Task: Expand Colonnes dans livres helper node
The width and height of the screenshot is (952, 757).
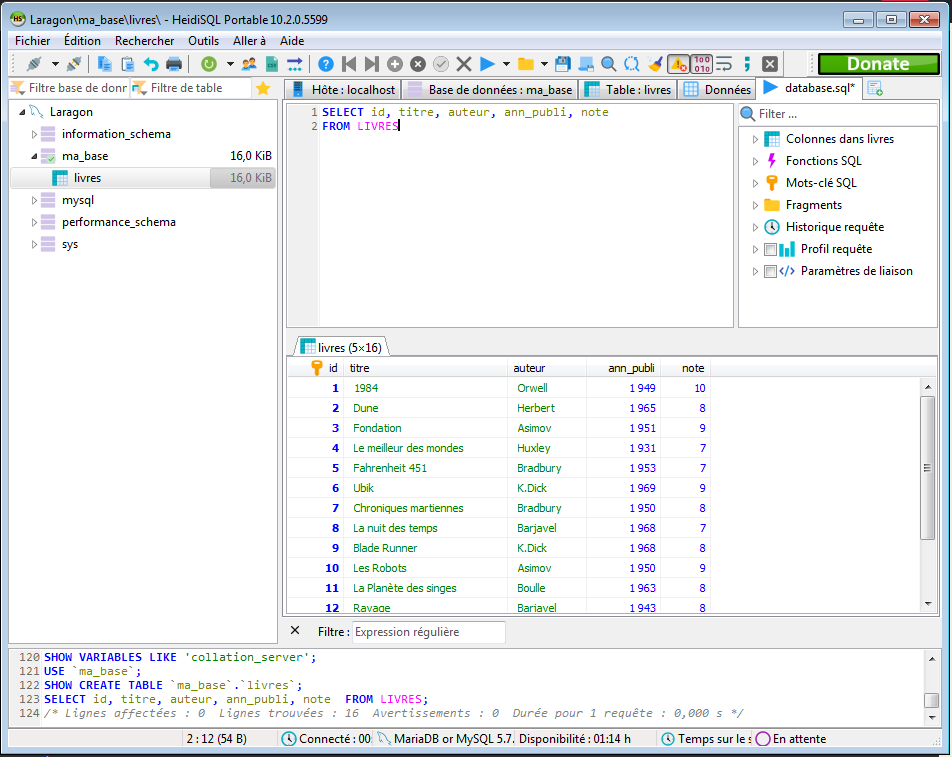Action: tap(755, 139)
